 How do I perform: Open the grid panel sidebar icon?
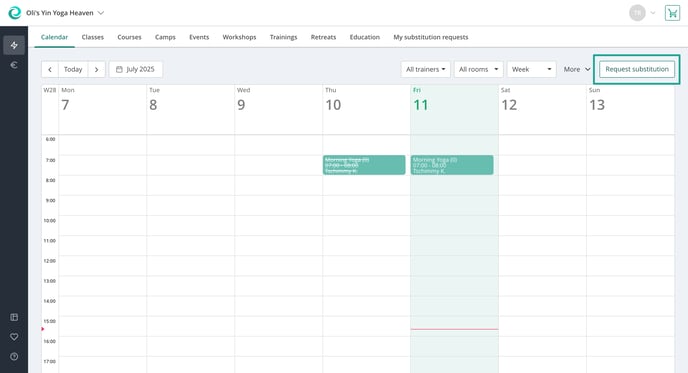pyautogui.click(x=14, y=317)
